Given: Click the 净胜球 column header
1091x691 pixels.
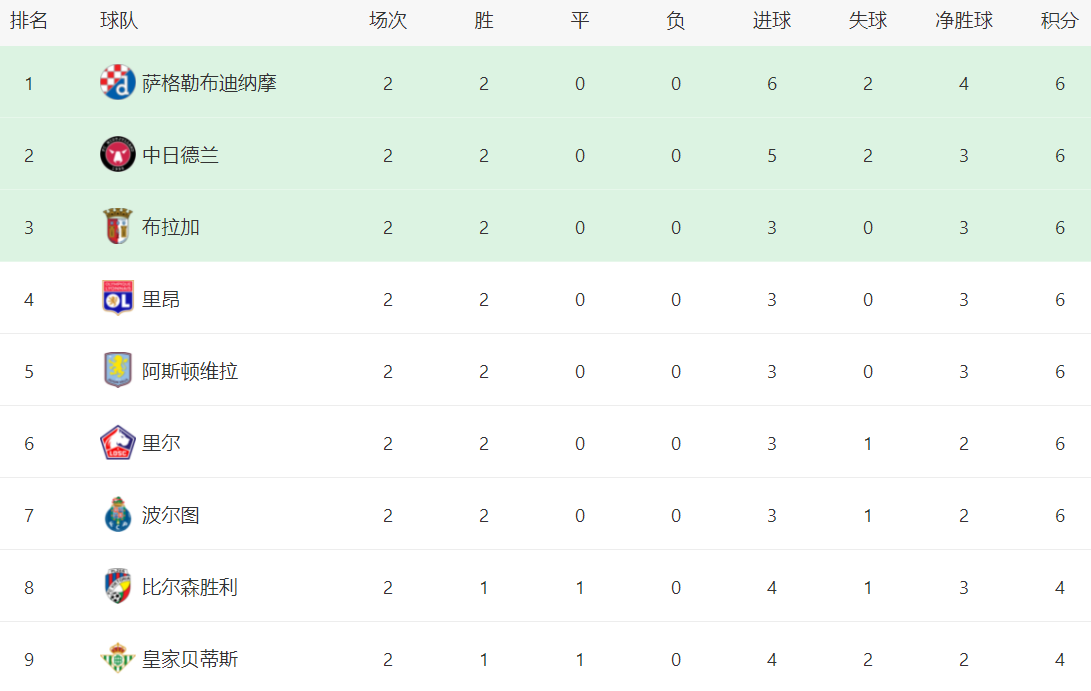Looking at the screenshot, I should 964,21.
